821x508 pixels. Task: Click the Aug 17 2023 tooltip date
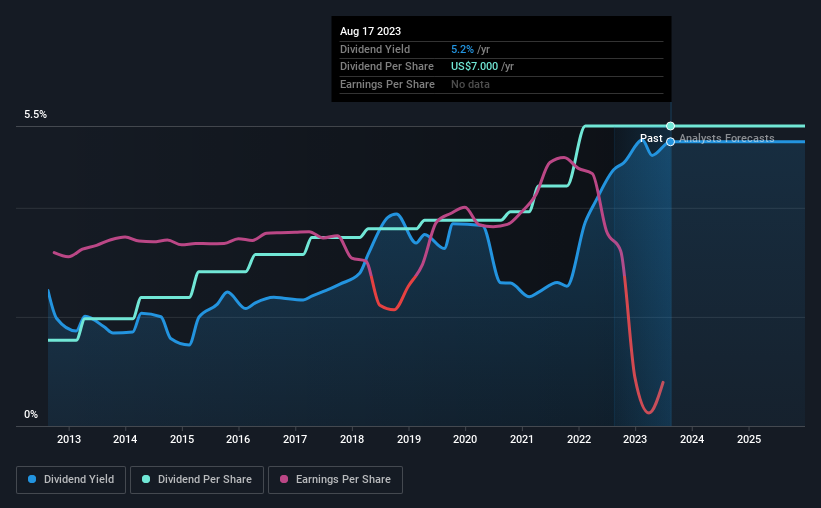click(x=370, y=31)
